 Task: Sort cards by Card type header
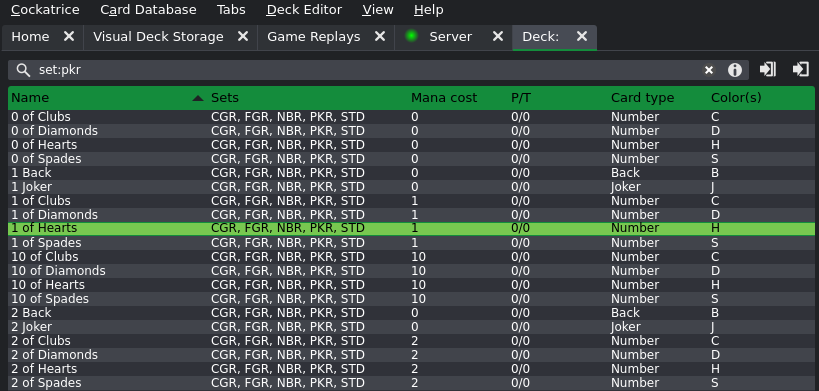pos(642,98)
